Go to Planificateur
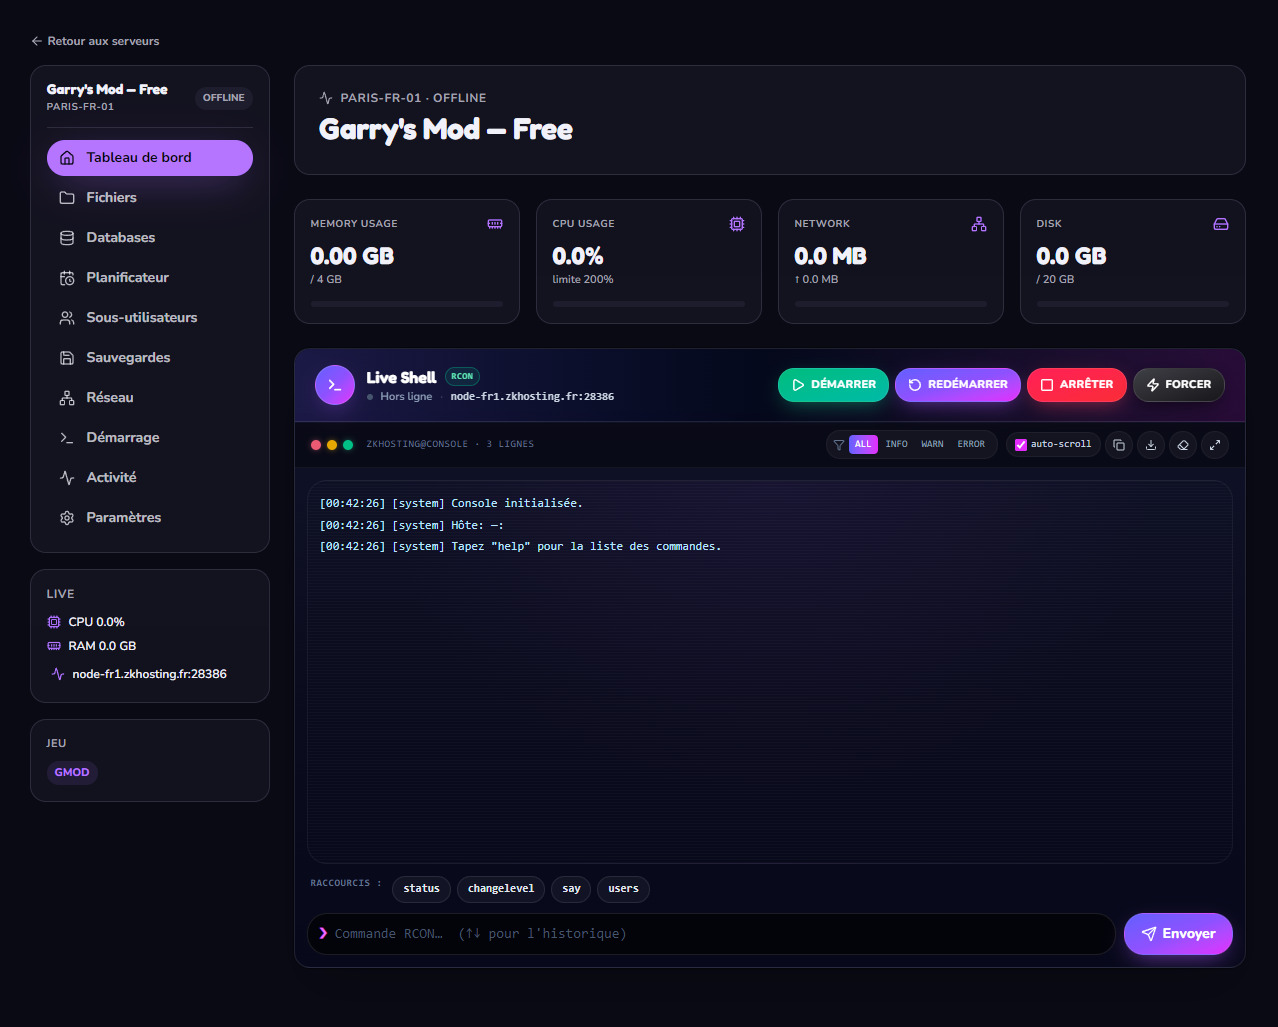 [150, 278]
